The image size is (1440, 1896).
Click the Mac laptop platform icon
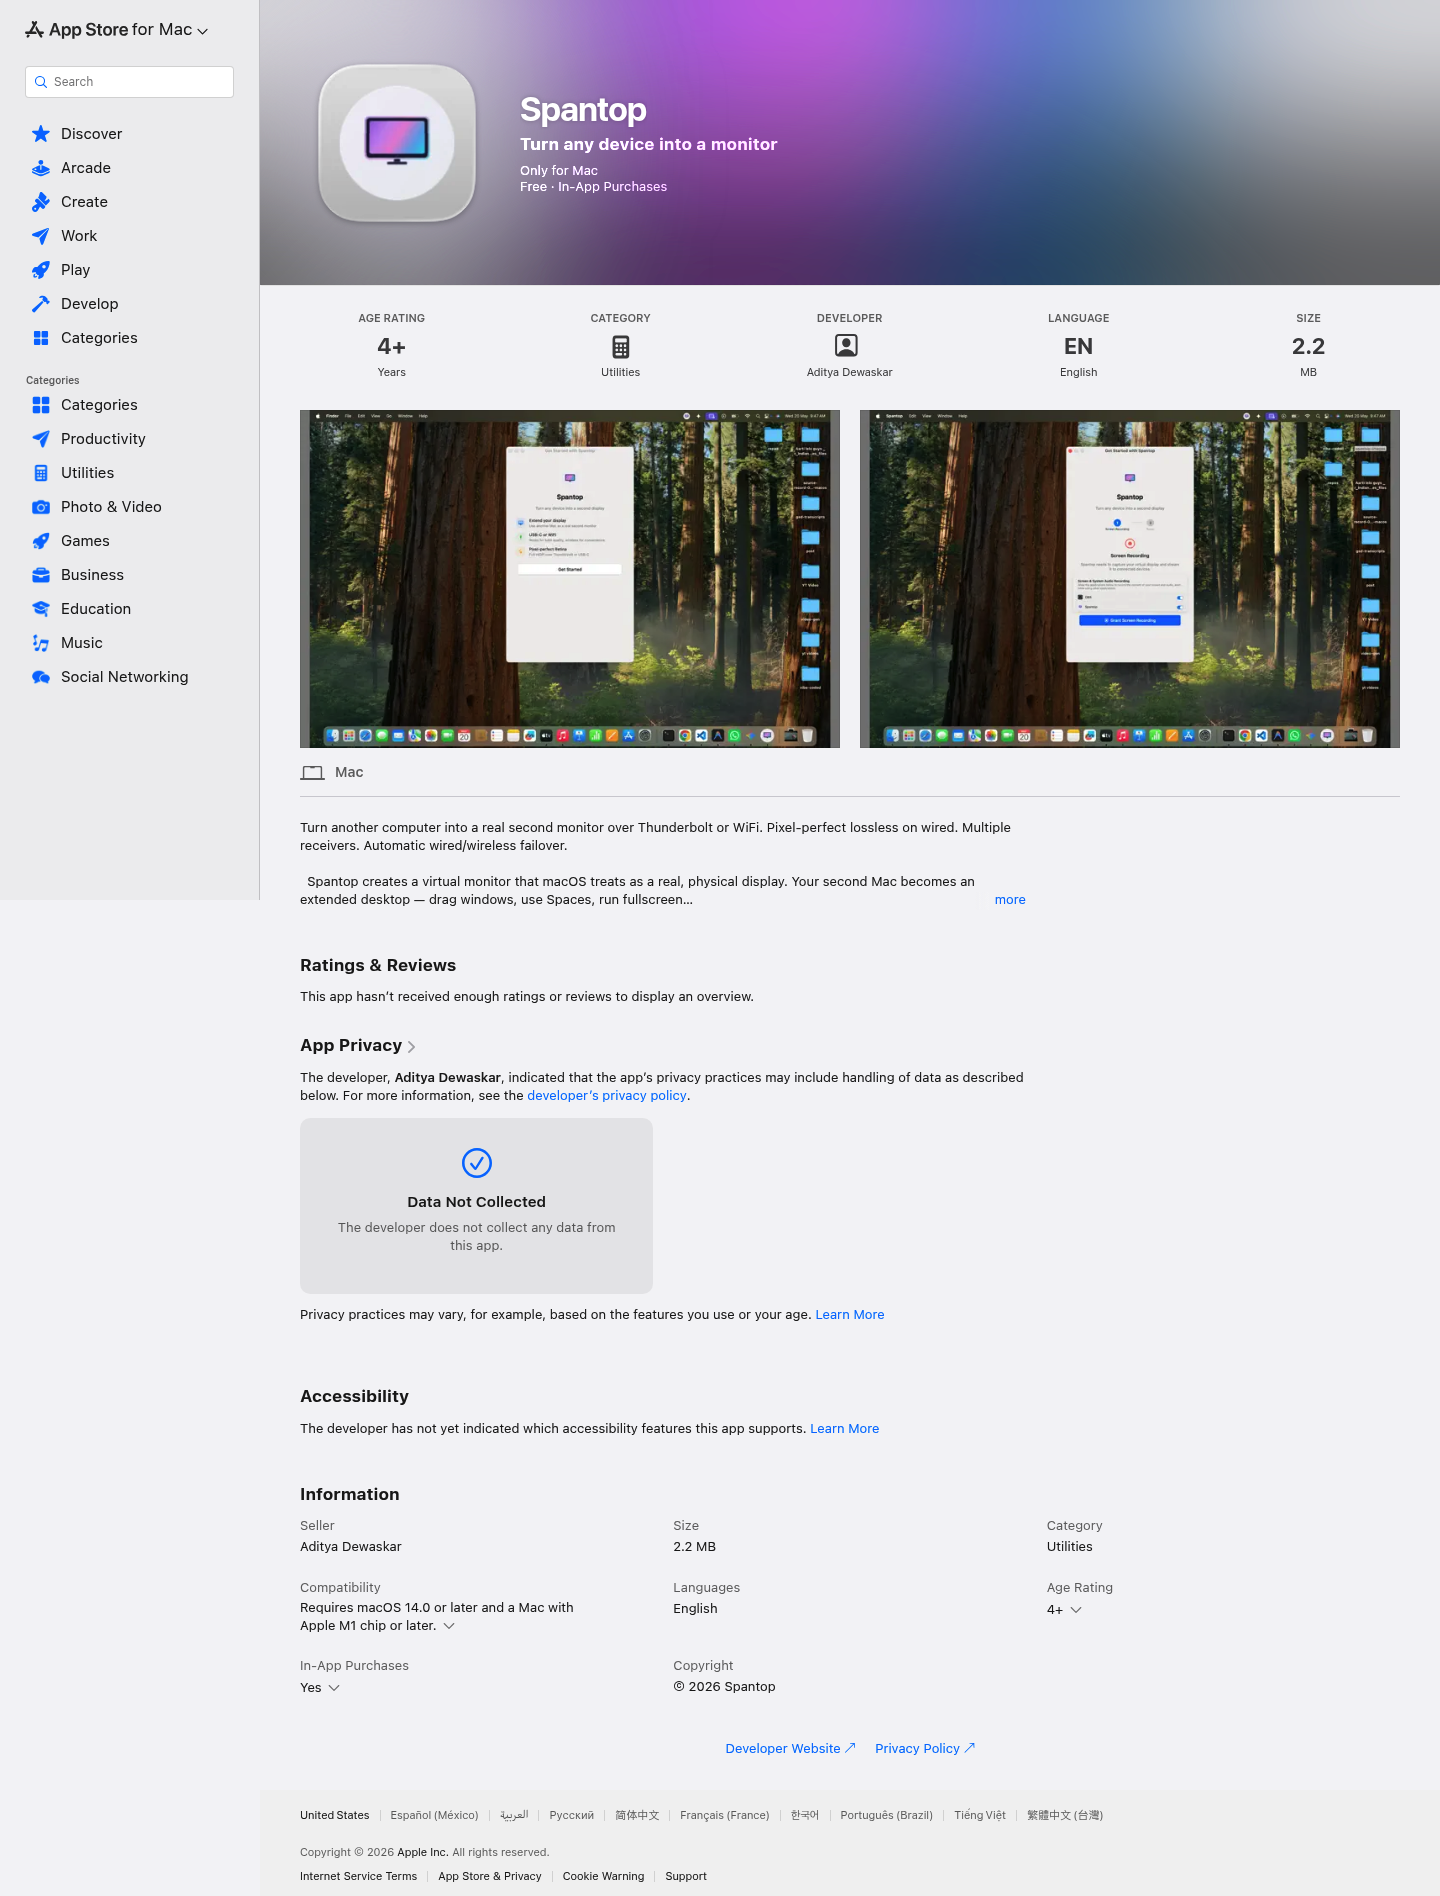pos(313,773)
